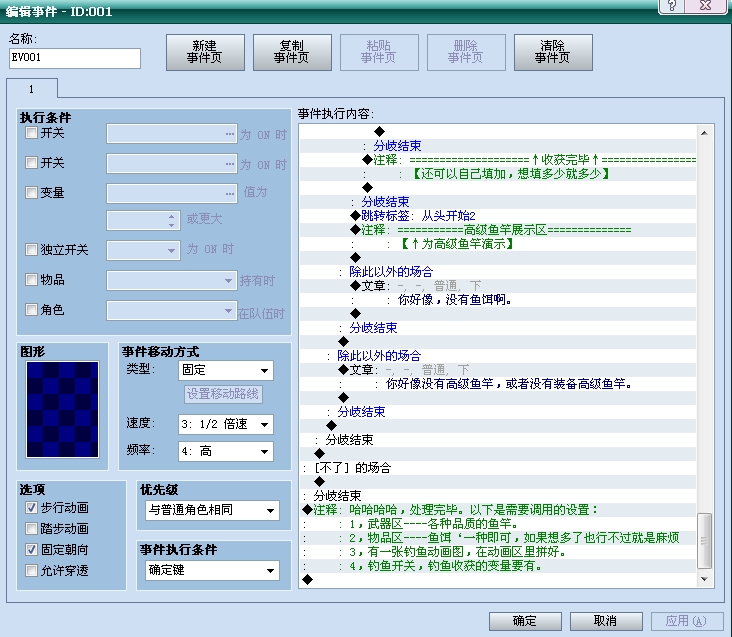The image size is (732, 637).
Task: Select the line 你好像，没有鱼饵啊。
Action: pyautogui.click(x=498, y=300)
